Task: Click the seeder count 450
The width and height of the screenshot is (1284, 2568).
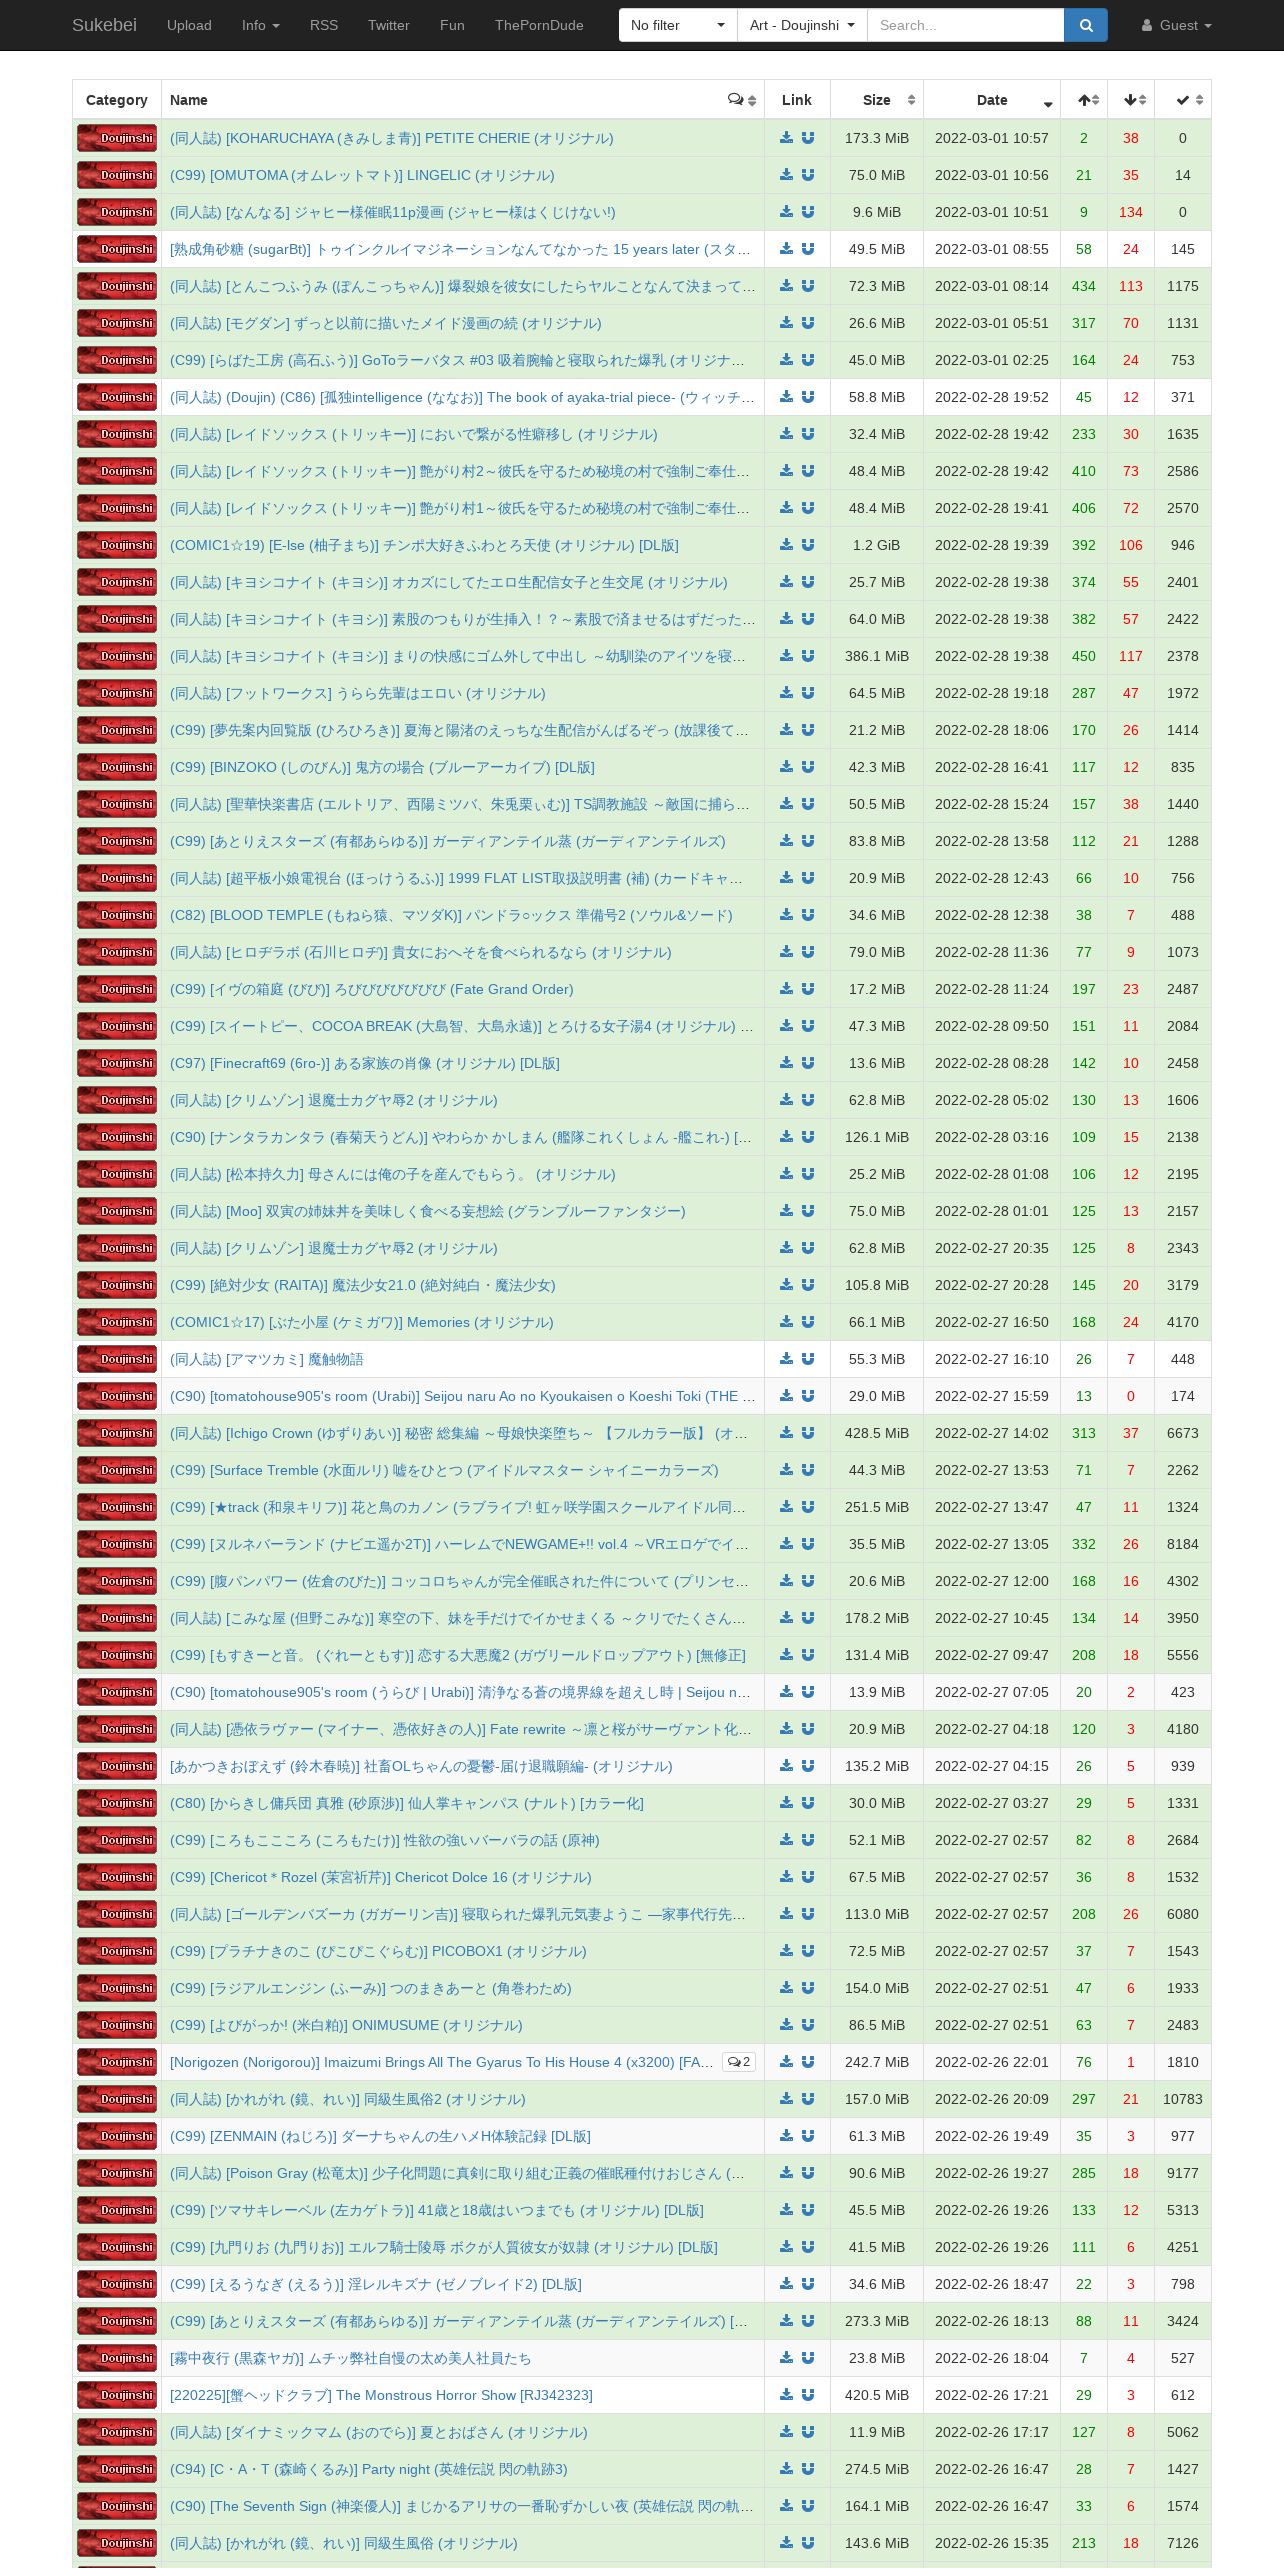Action: pyautogui.click(x=1084, y=656)
